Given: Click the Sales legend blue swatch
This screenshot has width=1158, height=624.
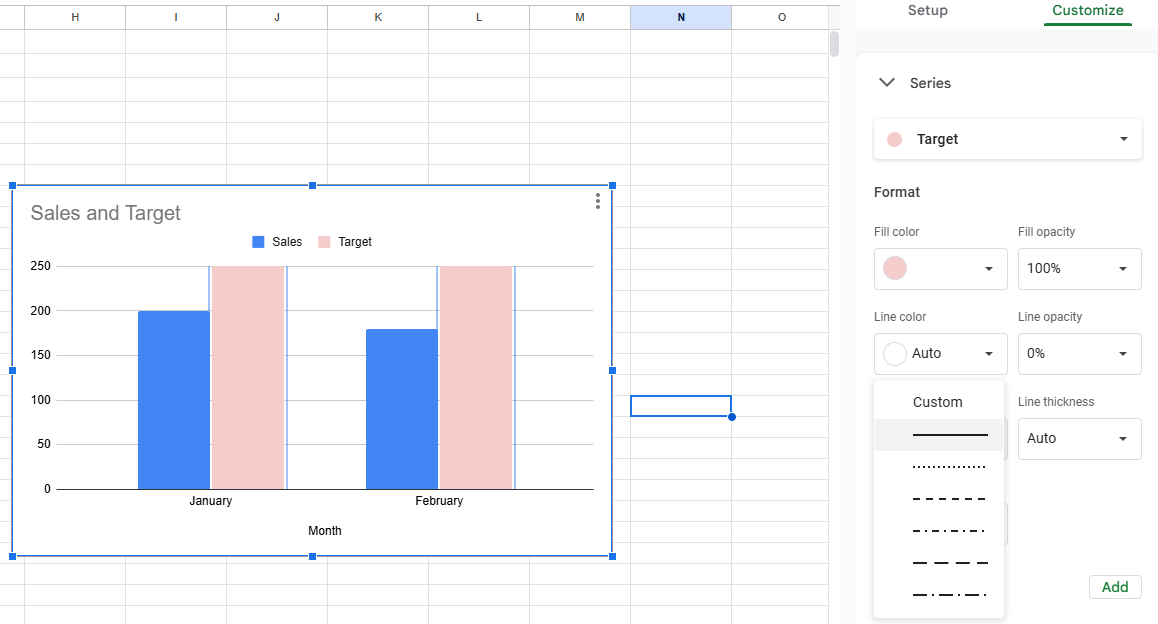Looking at the screenshot, I should (x=259, y=242).
